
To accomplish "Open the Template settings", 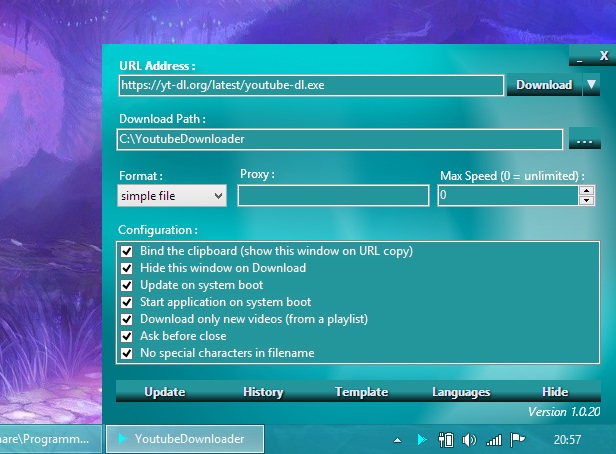I will click(361, 392).
